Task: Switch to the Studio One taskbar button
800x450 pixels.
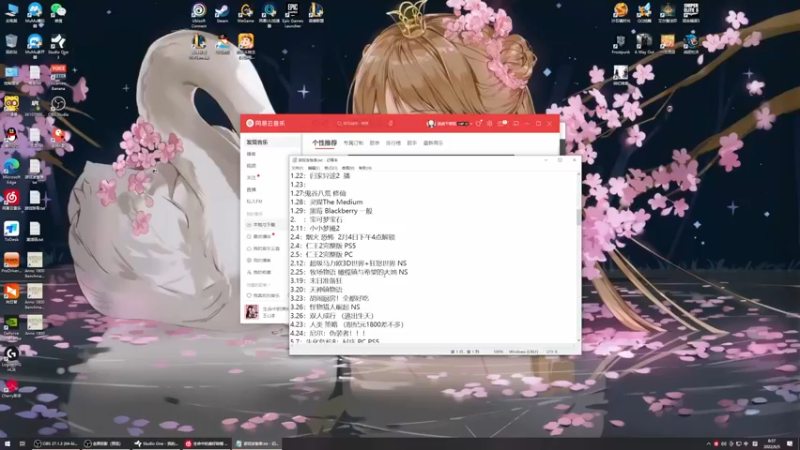Action: [156, 444]
